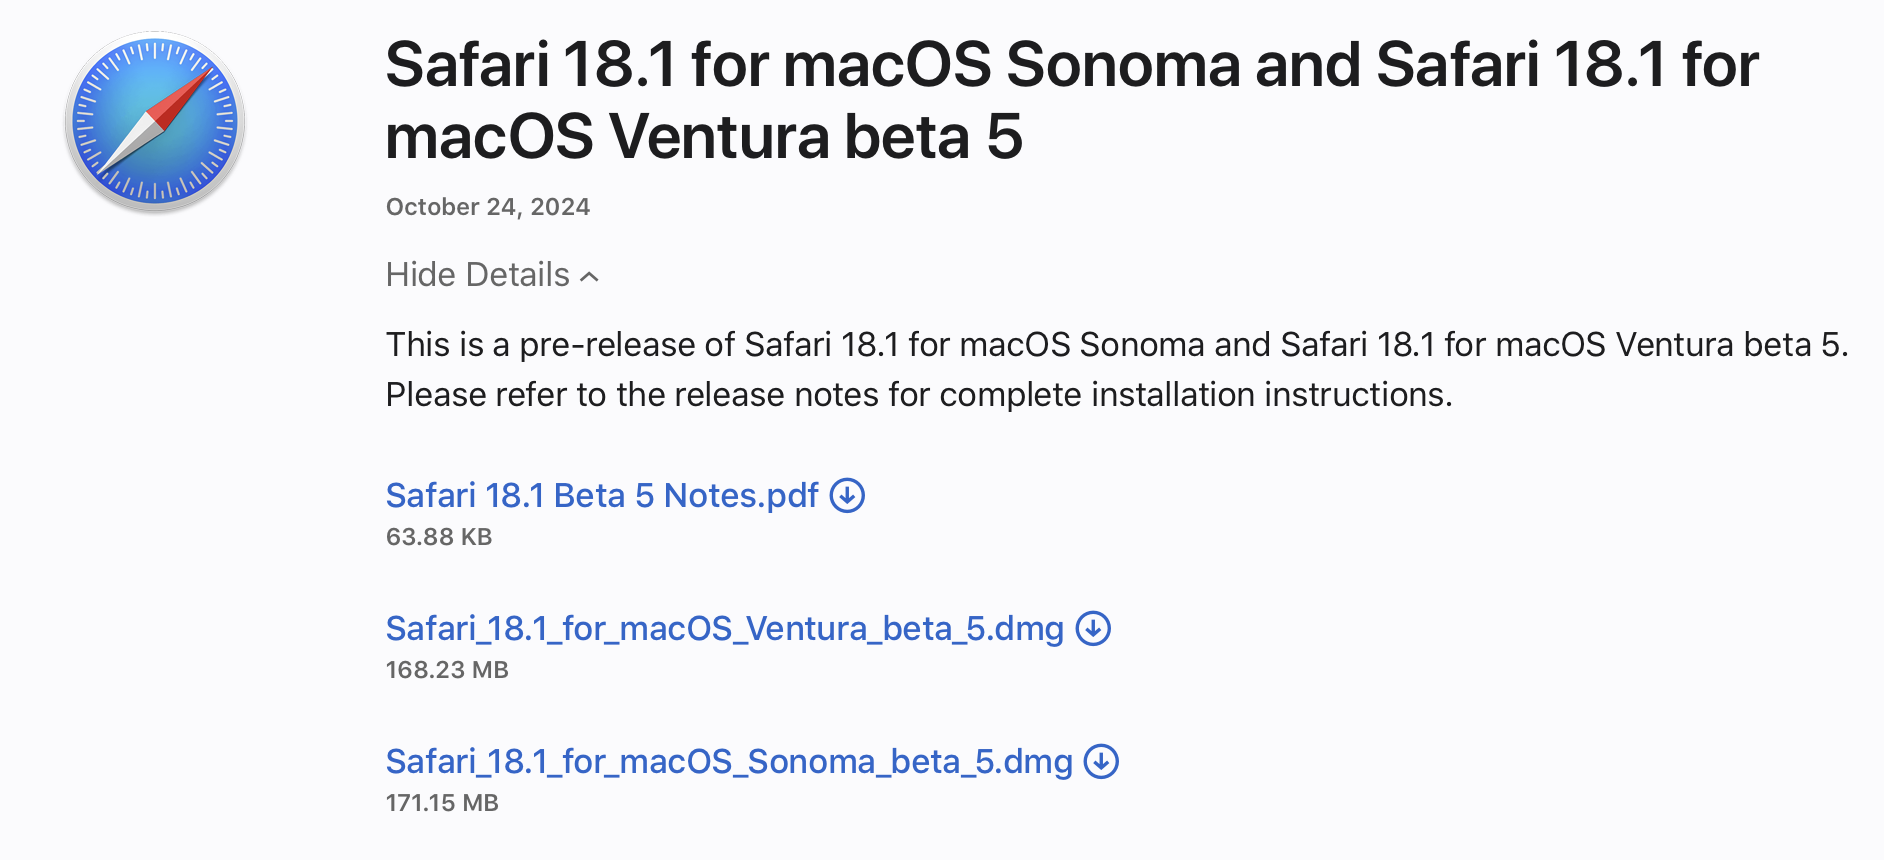Open the Safari_18.1_for_macOS_Ventura_beta_5.dmg link

[x=724, y=628]
